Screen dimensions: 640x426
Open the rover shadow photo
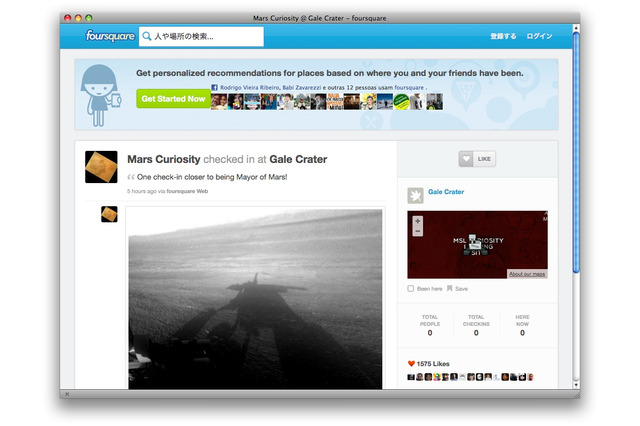click(x=256, y=299)
